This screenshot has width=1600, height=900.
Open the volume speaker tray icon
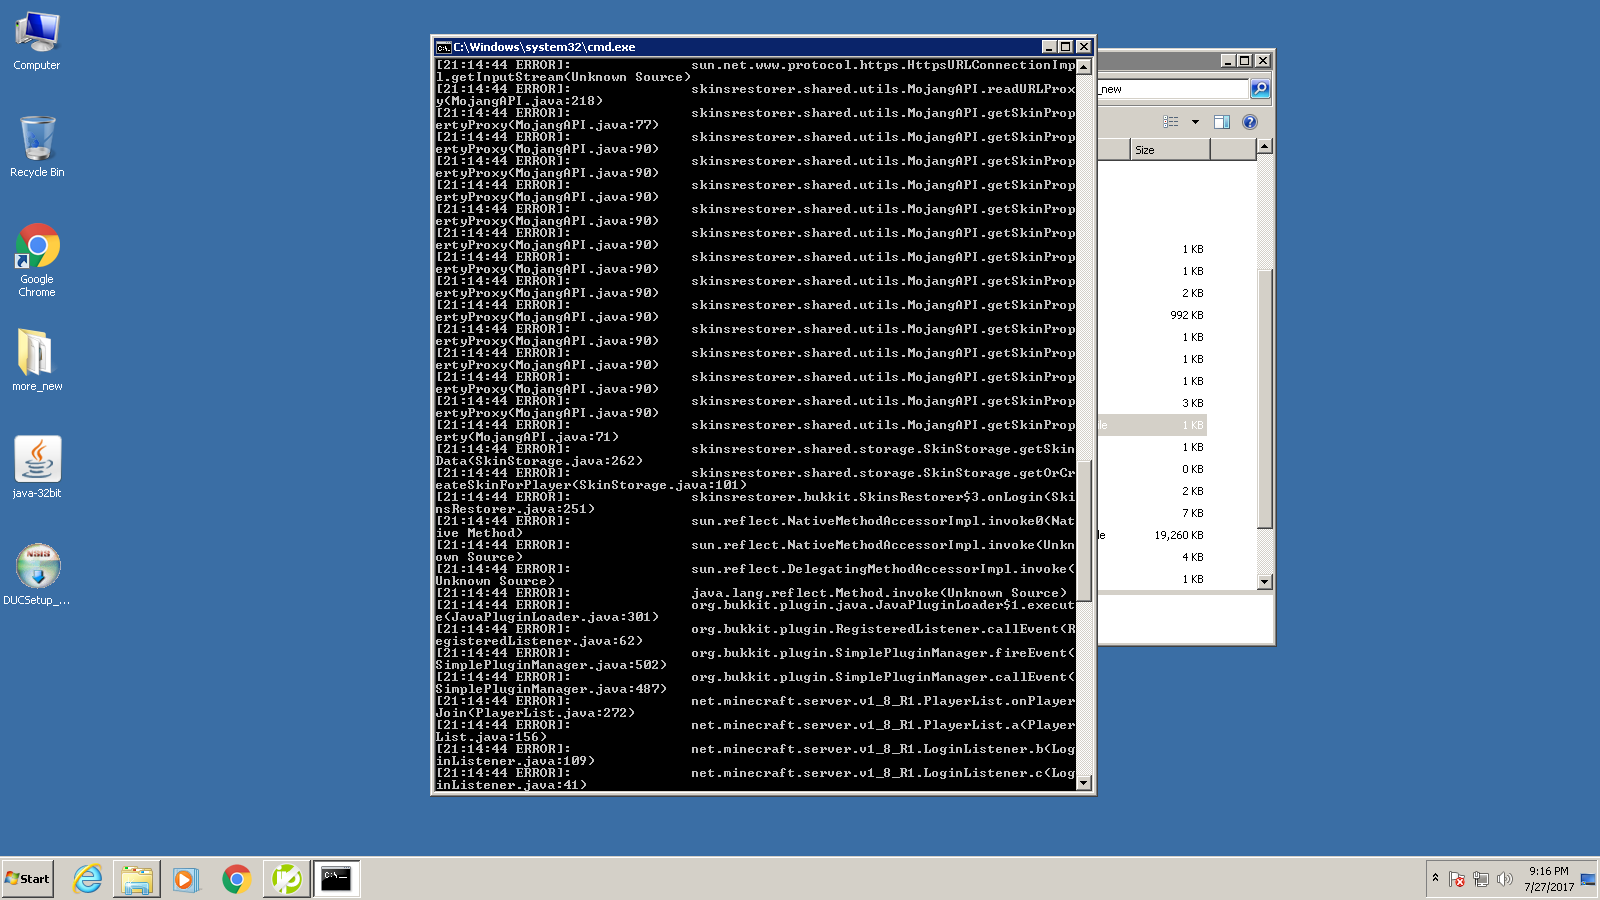(x=1505, y=879)
